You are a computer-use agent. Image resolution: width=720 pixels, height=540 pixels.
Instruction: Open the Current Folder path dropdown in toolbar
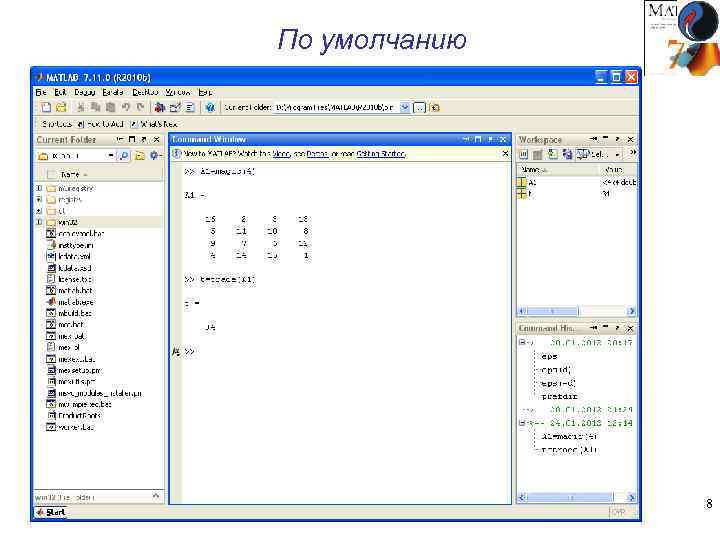tap(405, 107)
